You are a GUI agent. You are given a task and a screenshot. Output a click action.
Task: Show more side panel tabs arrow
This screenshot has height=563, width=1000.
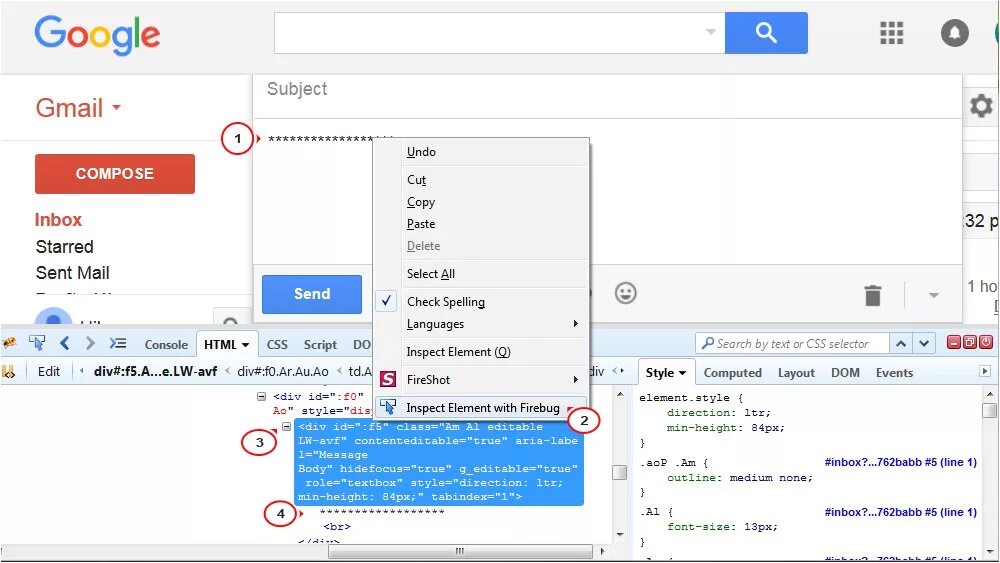[985, 371]
